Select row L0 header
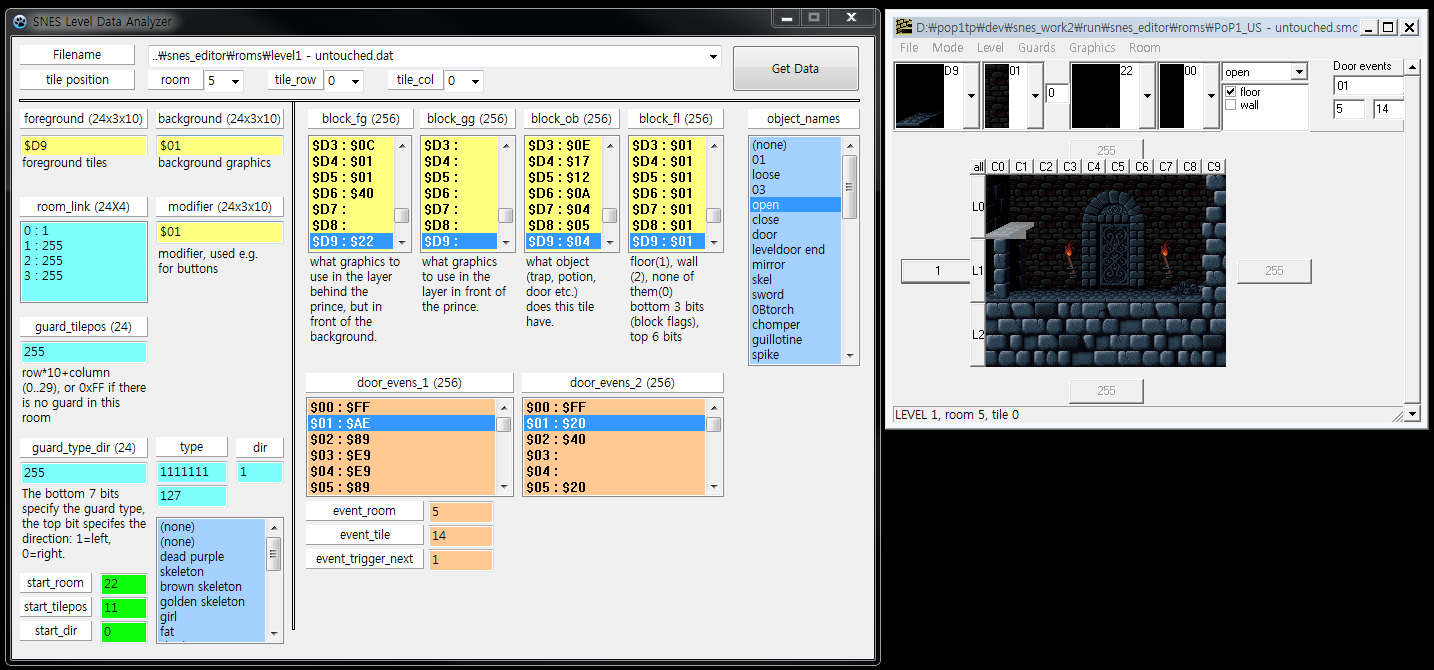 [x=978, y=207]
